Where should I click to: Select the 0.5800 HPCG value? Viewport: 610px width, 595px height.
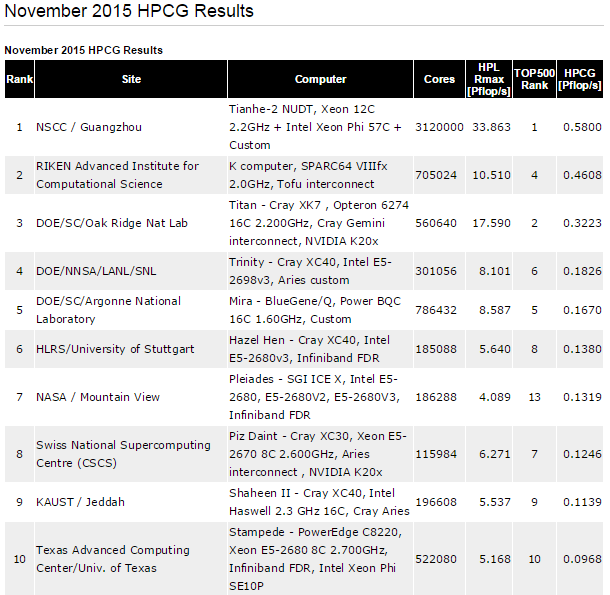point(580,127)
